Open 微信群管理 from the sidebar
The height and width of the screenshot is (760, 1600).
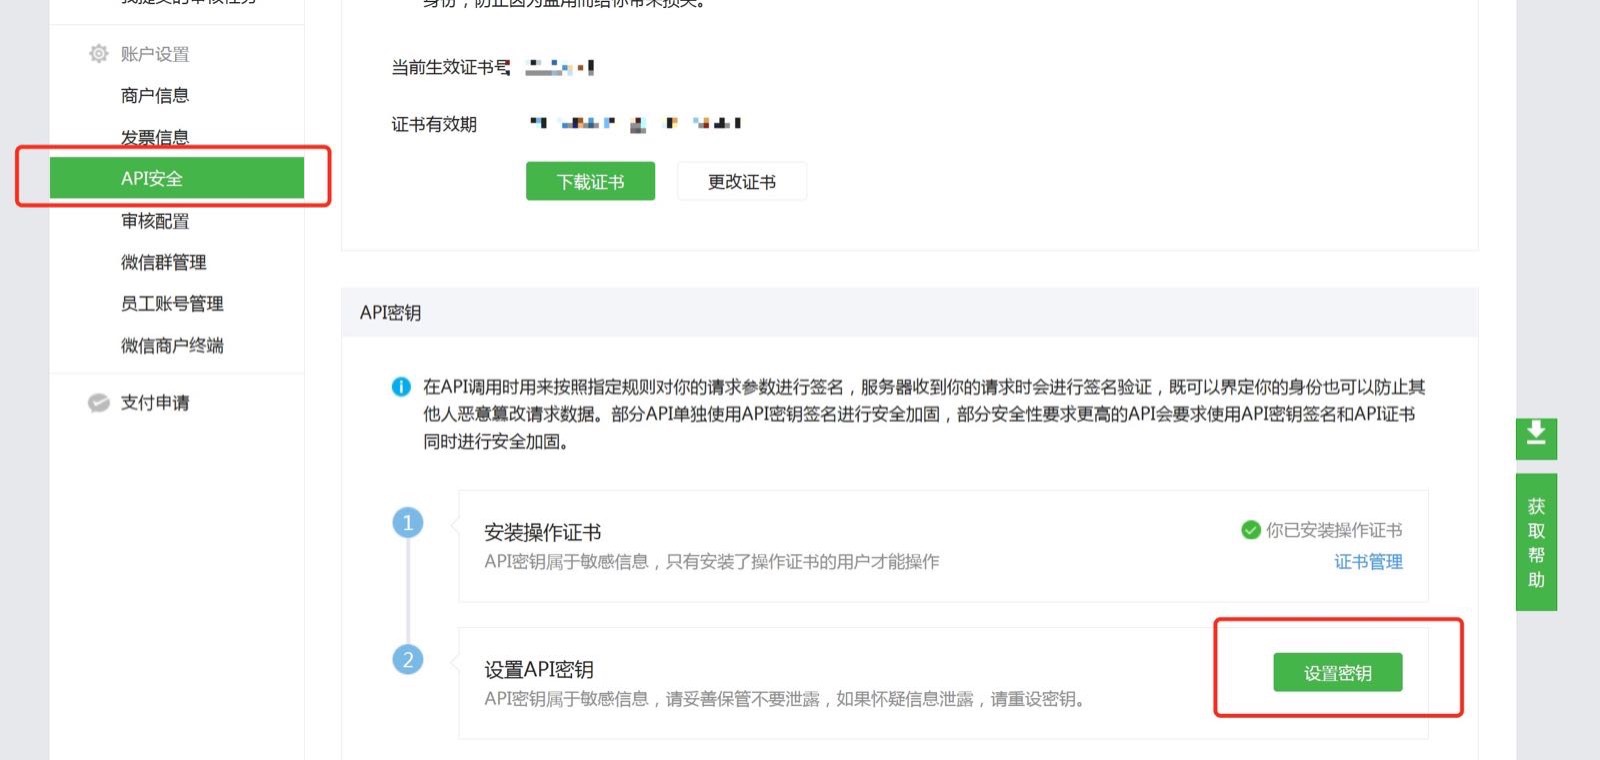pos(163,263)
